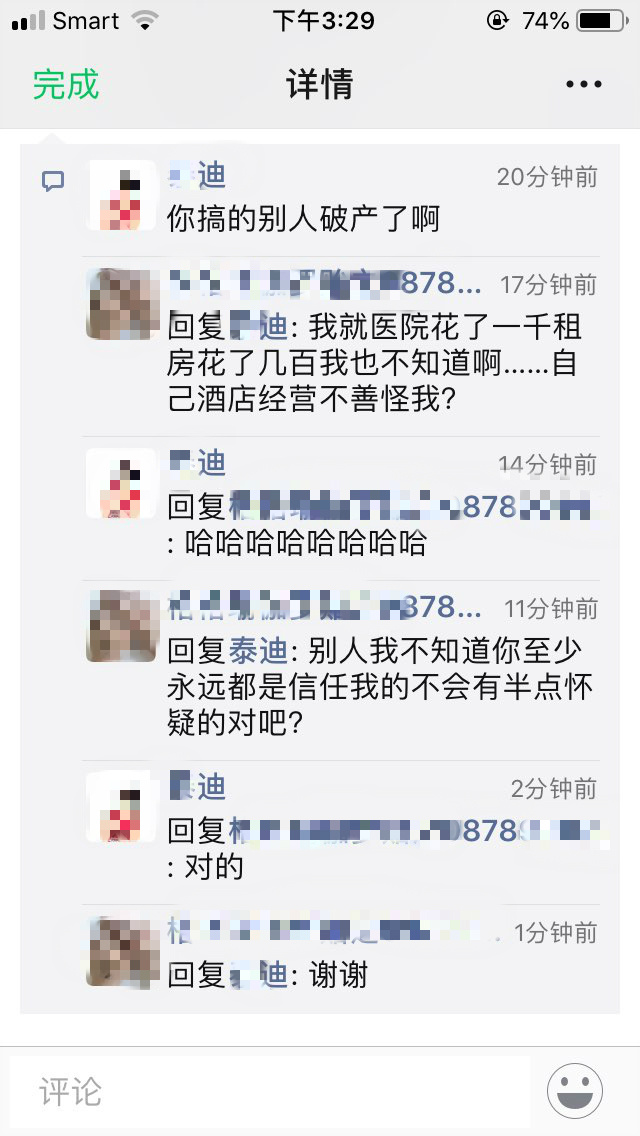Tap the 评论 comment input field
The image size is (640, 1136).
click(x=270, y=1092)
